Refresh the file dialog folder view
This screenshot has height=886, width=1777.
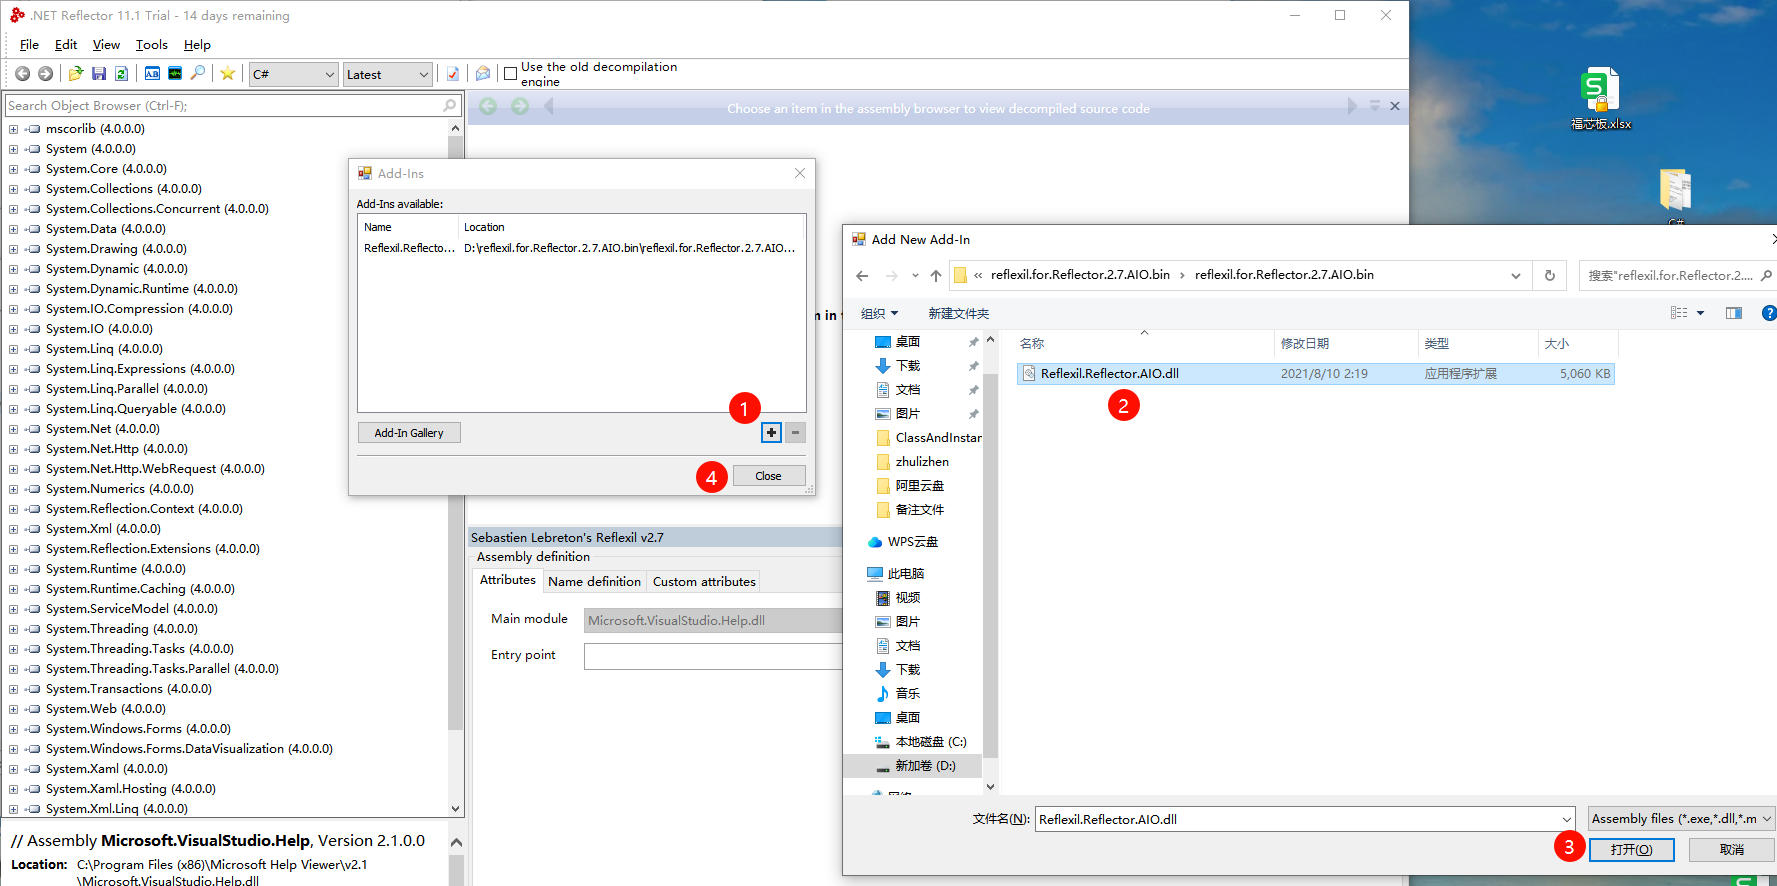[x=1550, y=276]
